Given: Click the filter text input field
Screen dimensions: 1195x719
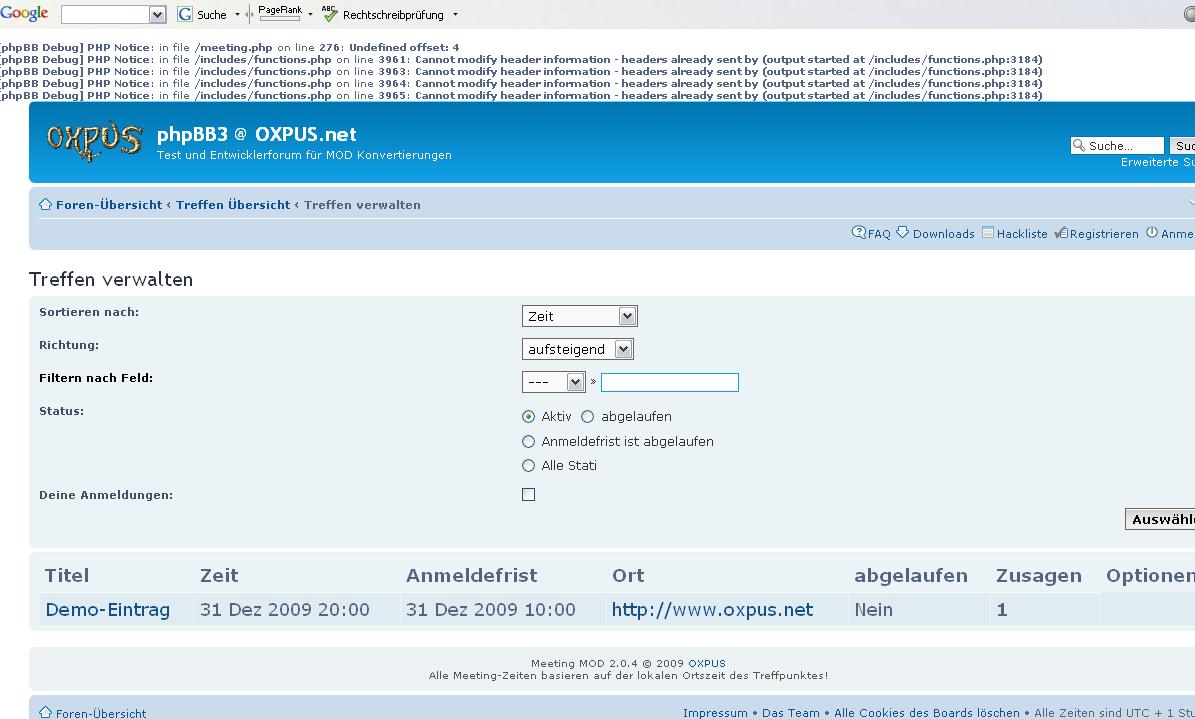Looking at the screenshot, I should coord(669,382).
